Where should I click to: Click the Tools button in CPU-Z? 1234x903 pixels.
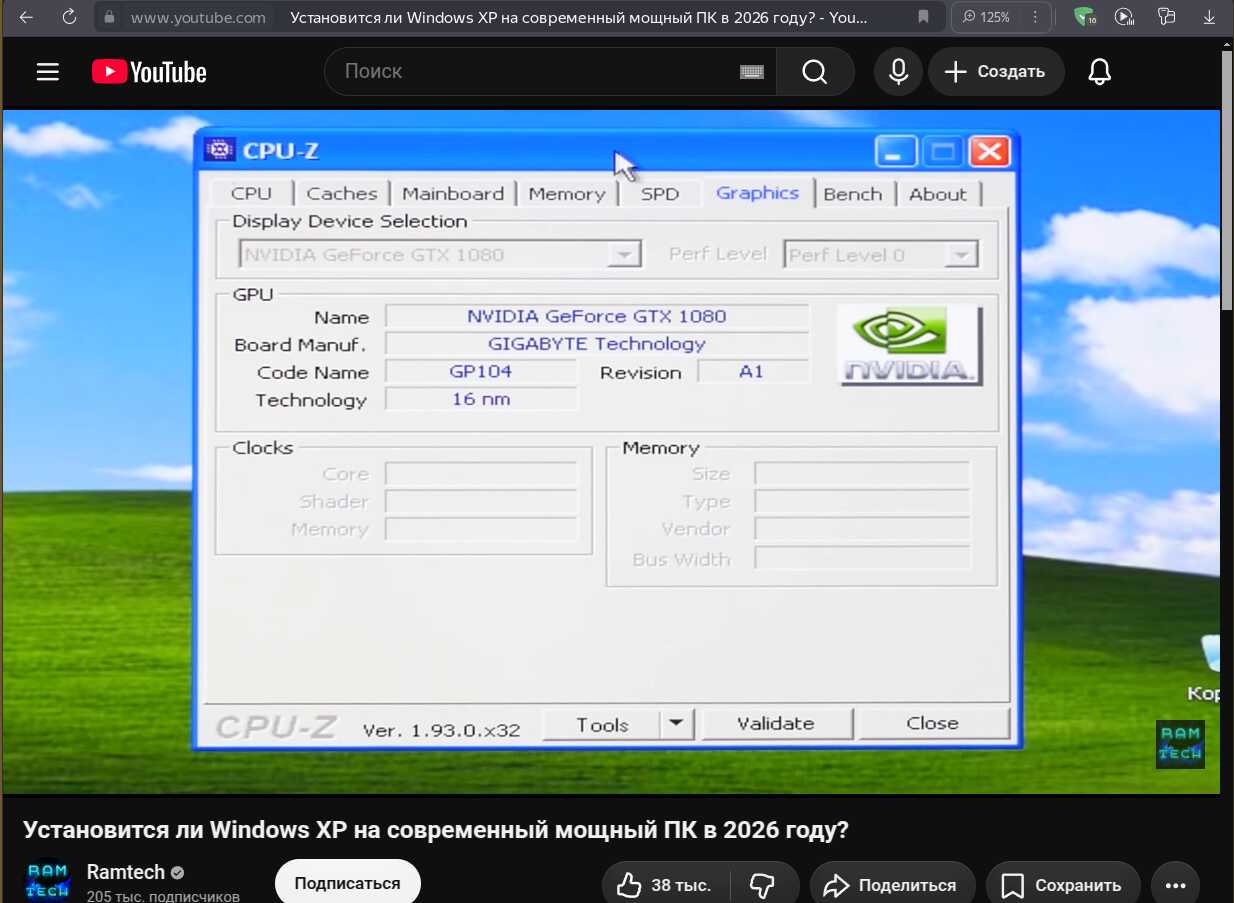(602, 724)
